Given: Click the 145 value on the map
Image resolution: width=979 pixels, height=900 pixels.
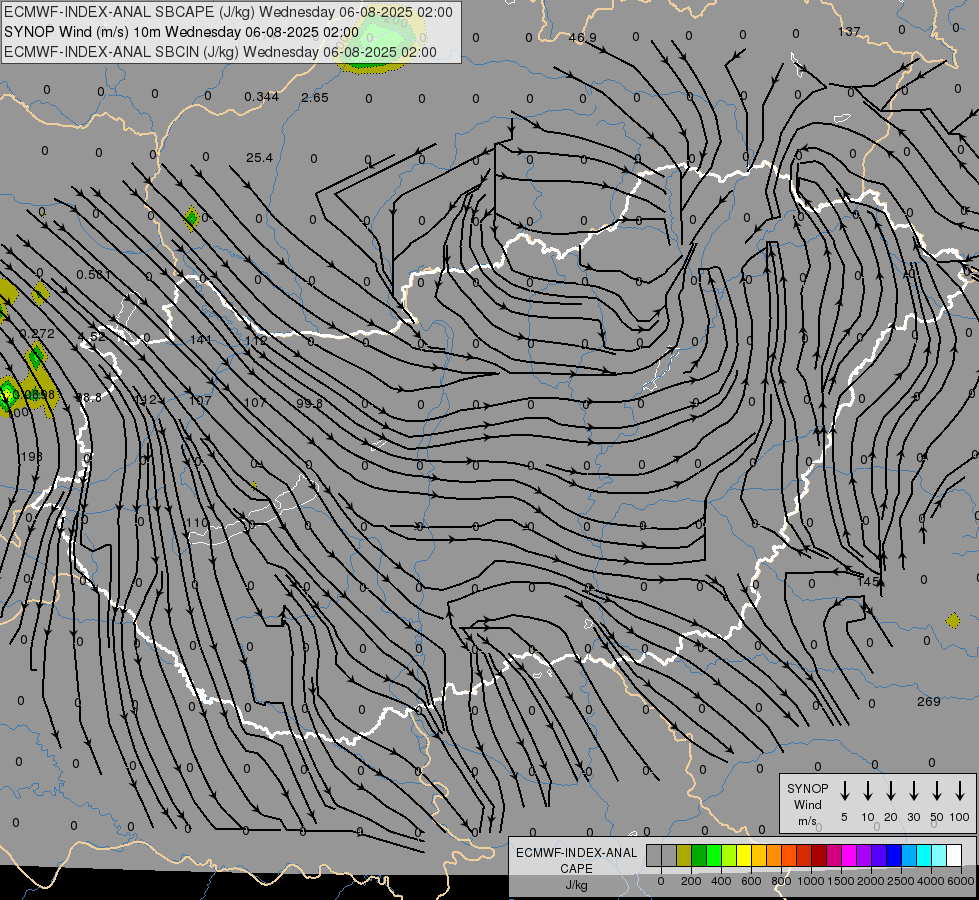Looking at the screenshot, I should pos(868,581).
